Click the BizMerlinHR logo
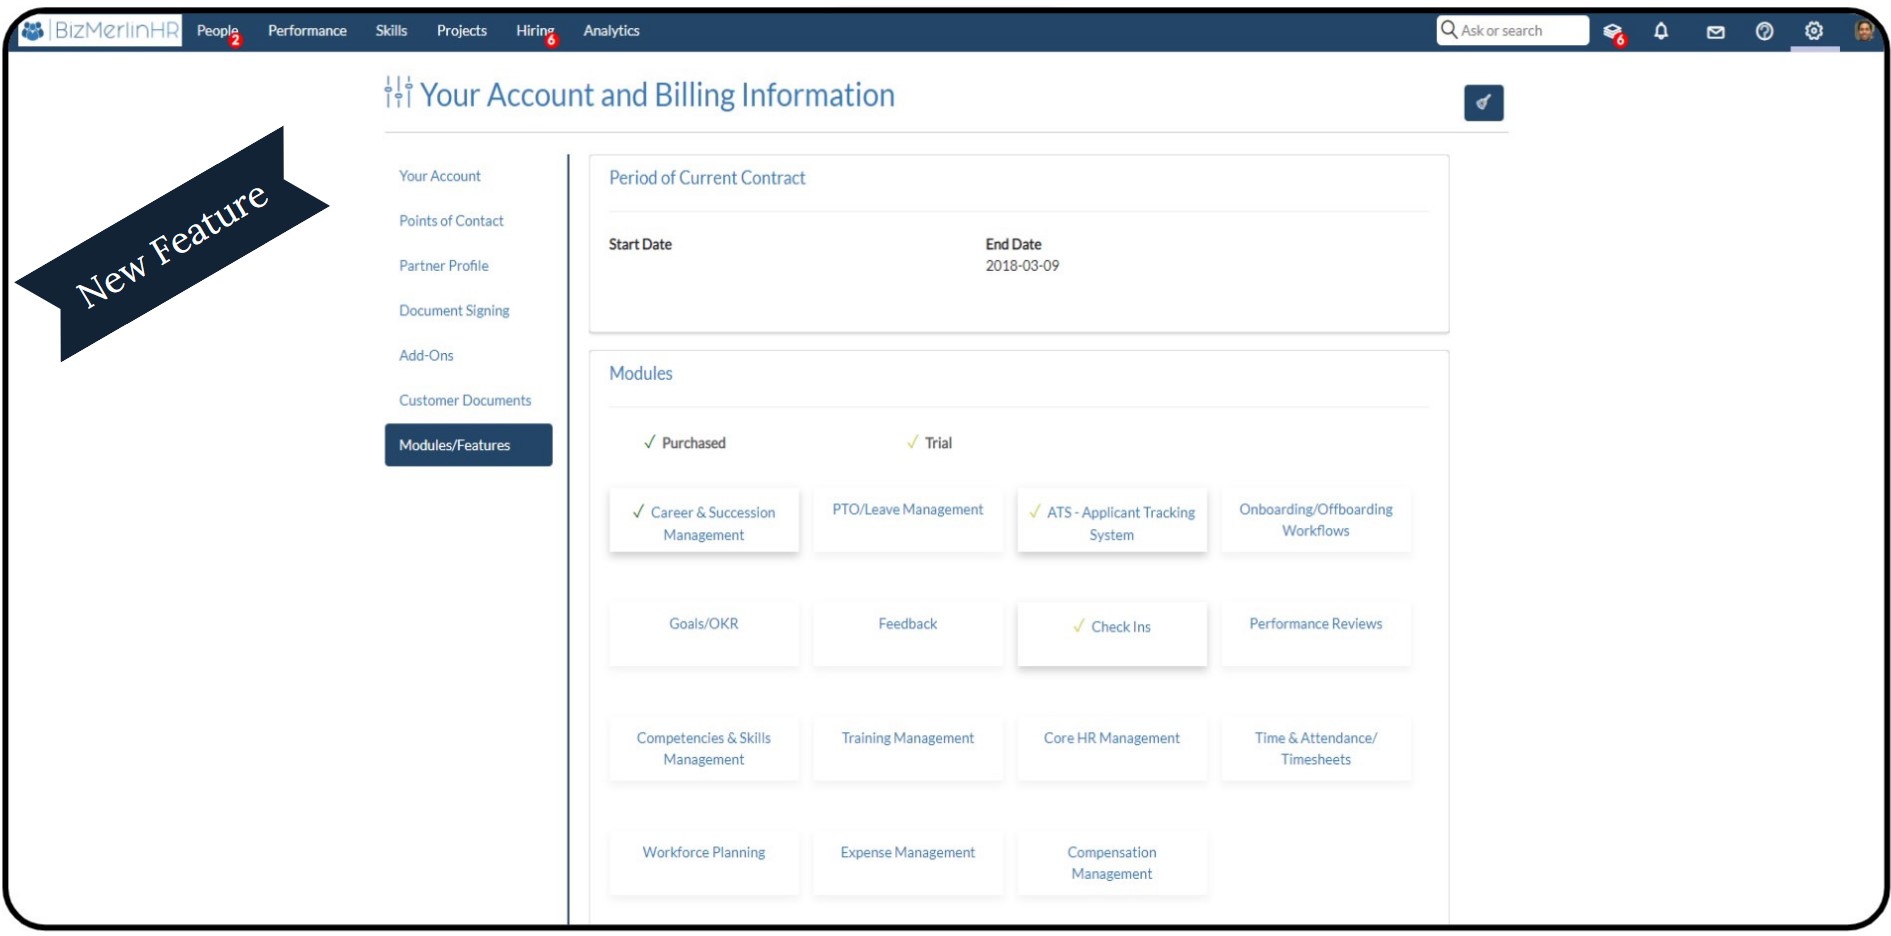1891x936 pixels. [100, 31]
